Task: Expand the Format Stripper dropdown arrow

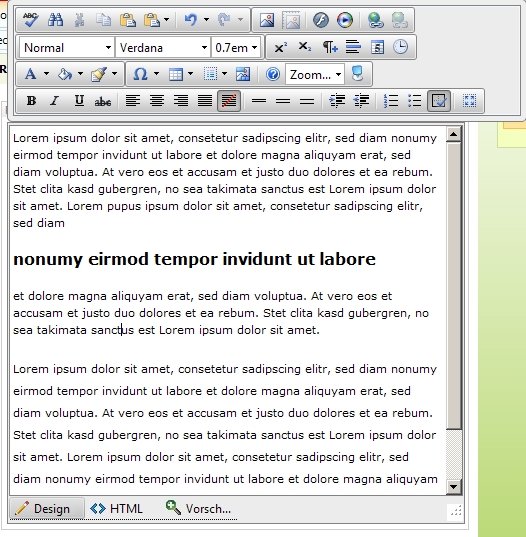Action: pos(114,74)
